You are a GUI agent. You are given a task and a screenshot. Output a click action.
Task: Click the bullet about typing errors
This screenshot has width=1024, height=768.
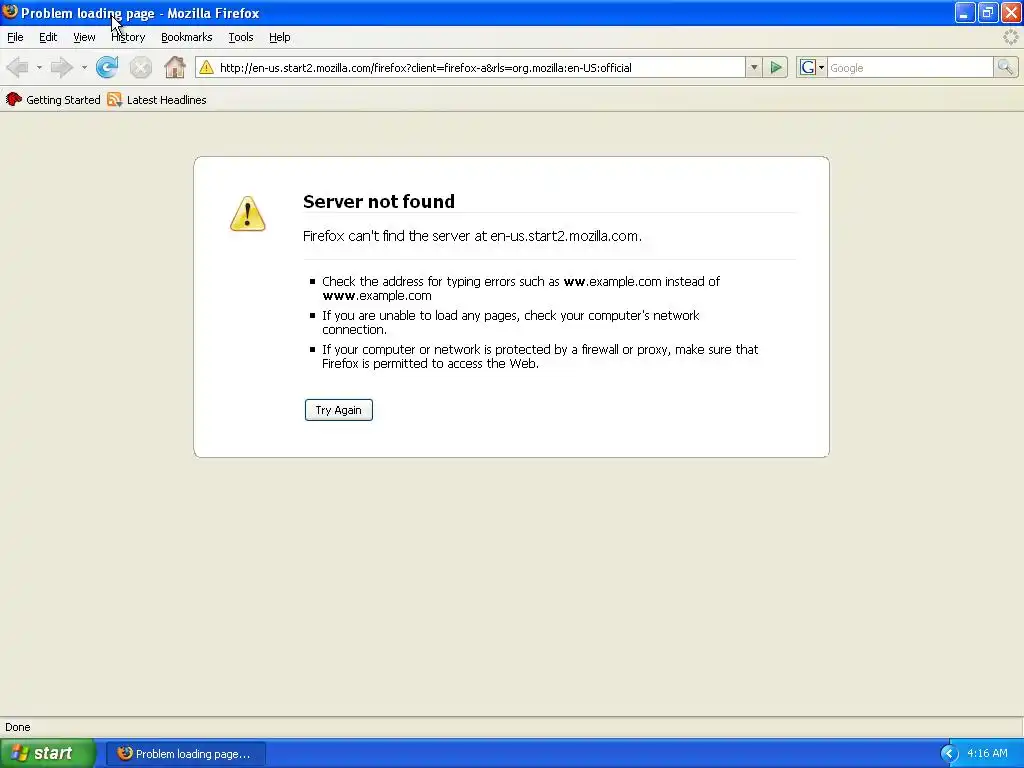520,288
